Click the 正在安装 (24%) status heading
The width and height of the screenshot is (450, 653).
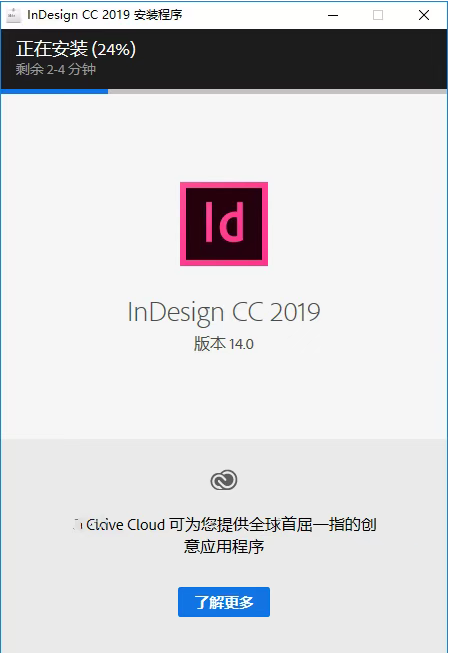(76, 49)
